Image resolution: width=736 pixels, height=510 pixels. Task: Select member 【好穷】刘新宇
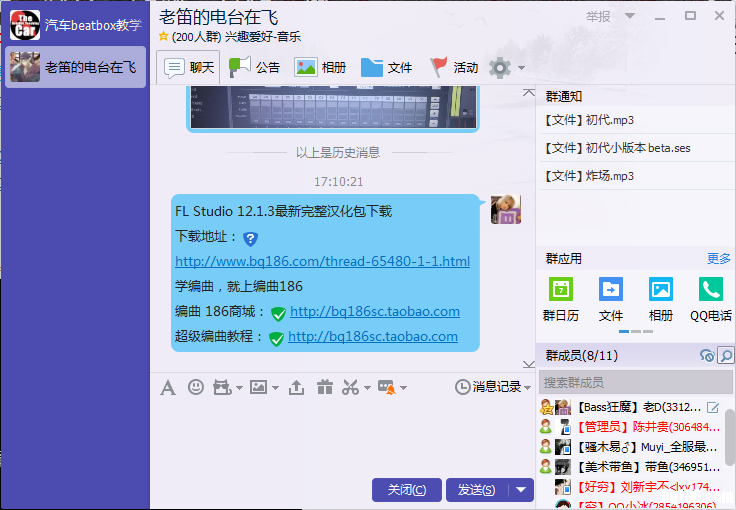coord(631,487)
